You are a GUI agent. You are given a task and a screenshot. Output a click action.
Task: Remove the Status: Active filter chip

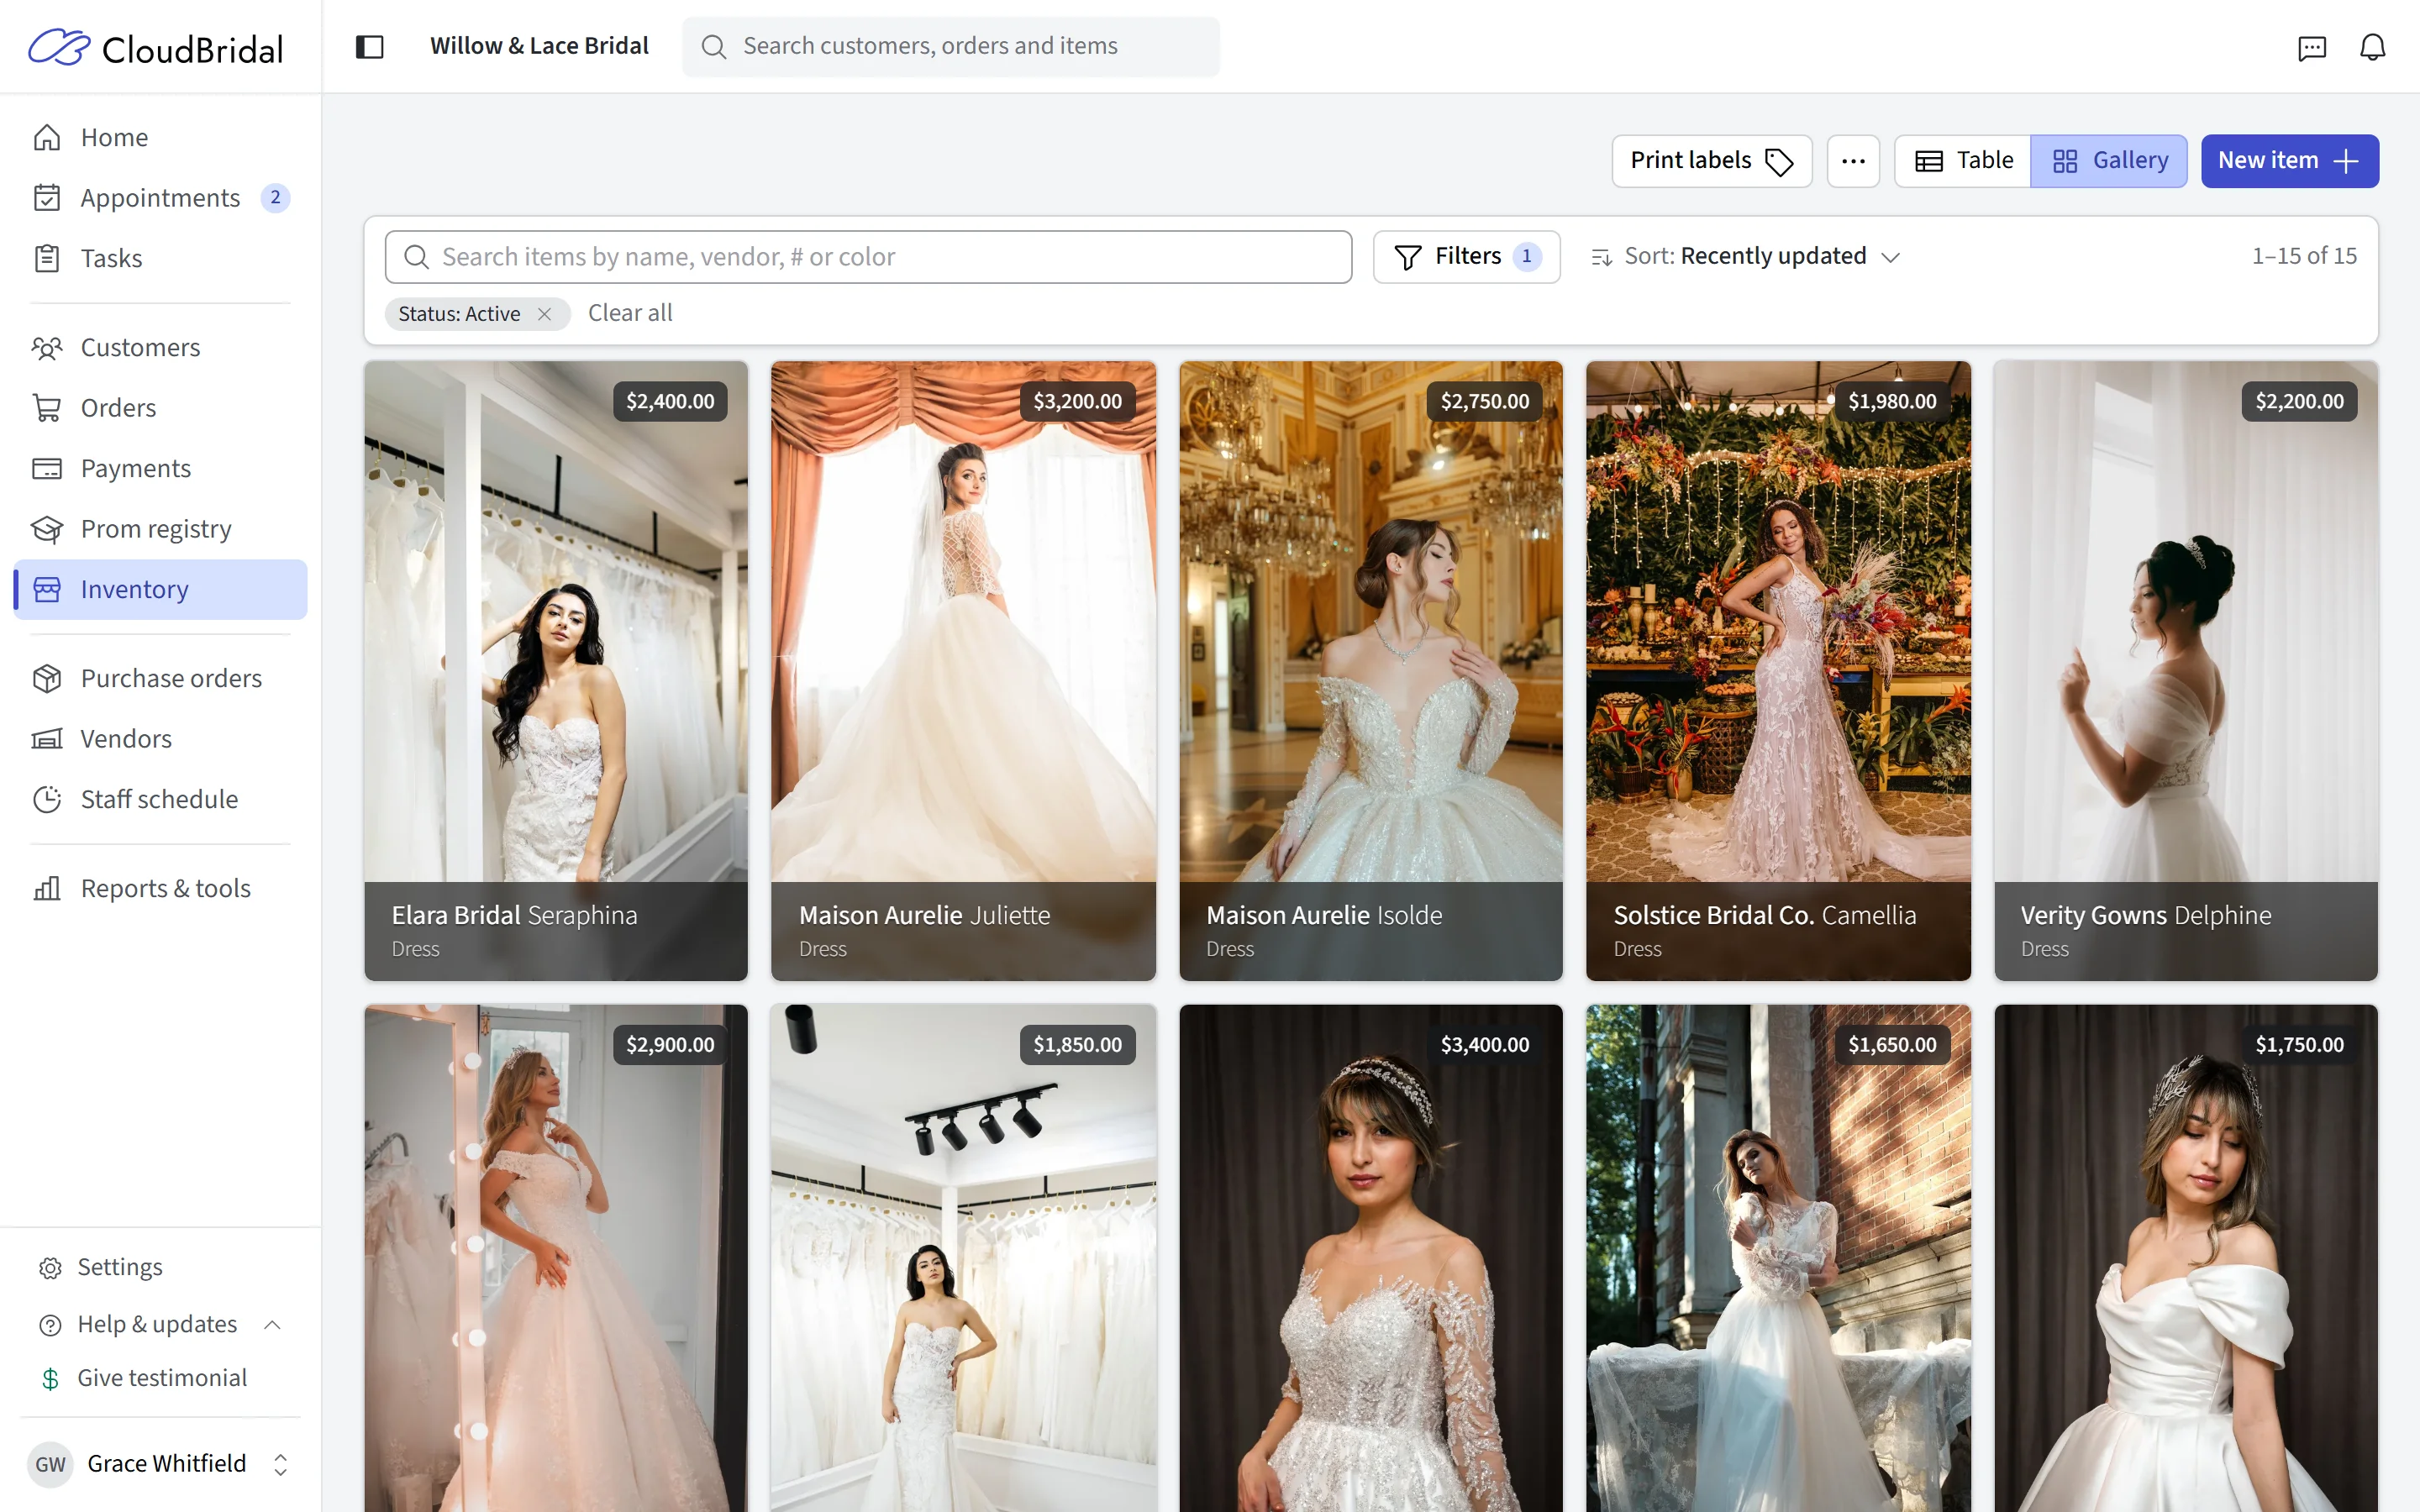[544, 314]
